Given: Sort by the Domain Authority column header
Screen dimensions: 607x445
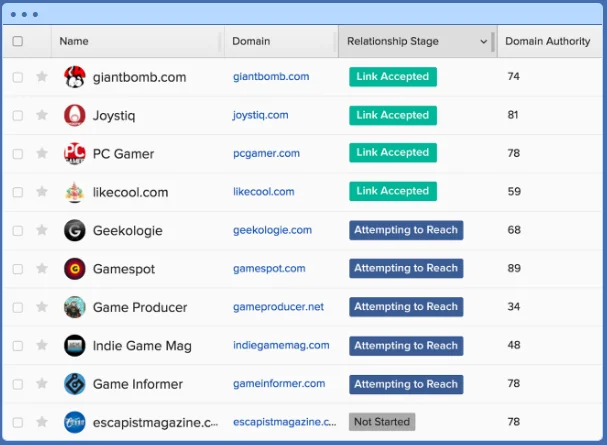Looking at the screenshot, I should click(x=547, y=41).
